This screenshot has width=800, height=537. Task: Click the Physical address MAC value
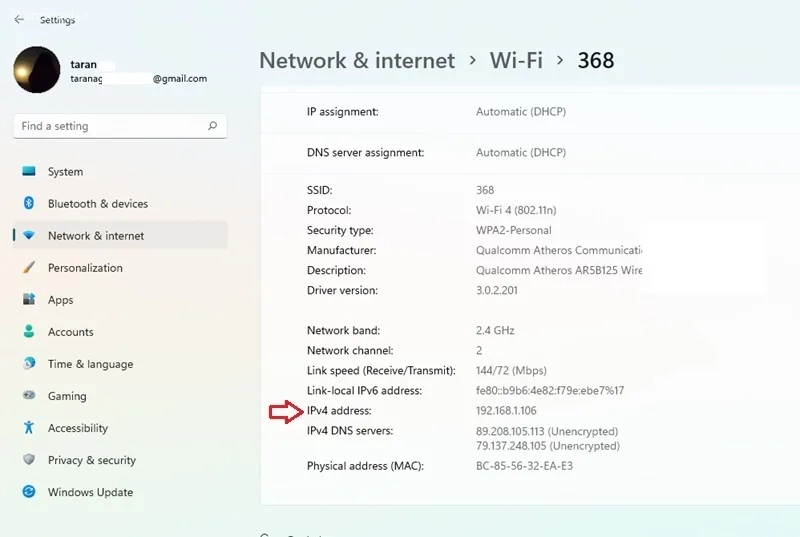[524, 466]
